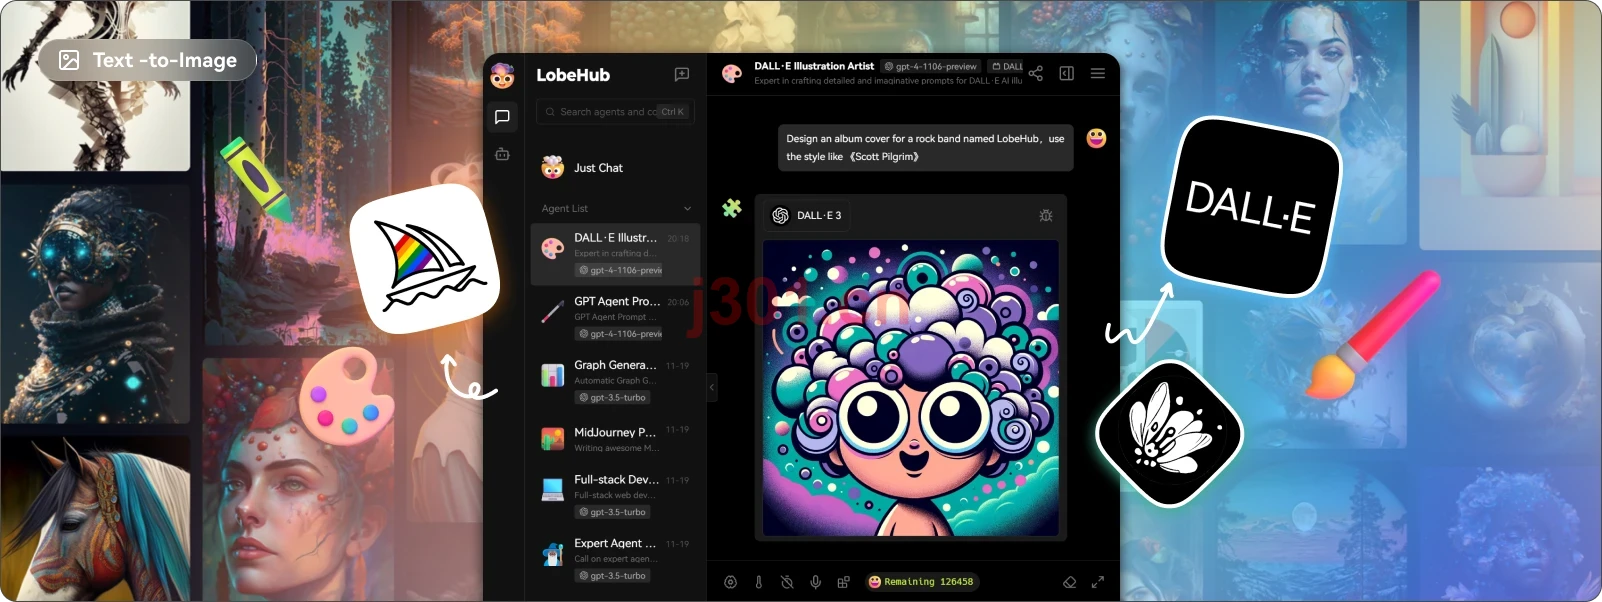The width and height of the screenshot is (1602, 602).
Task: Click the new chat icon beside LobeHub
Action: (x=682, y=74)
